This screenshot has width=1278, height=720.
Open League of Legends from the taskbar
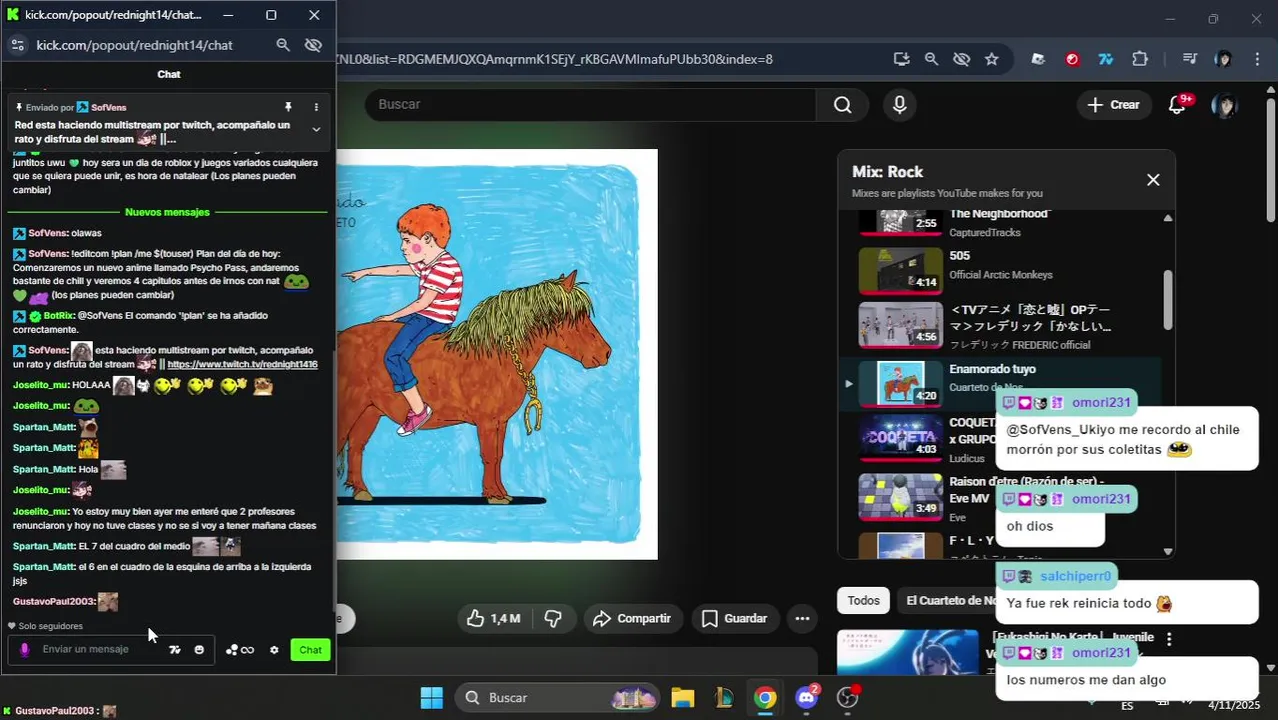(x=723, y=698)
